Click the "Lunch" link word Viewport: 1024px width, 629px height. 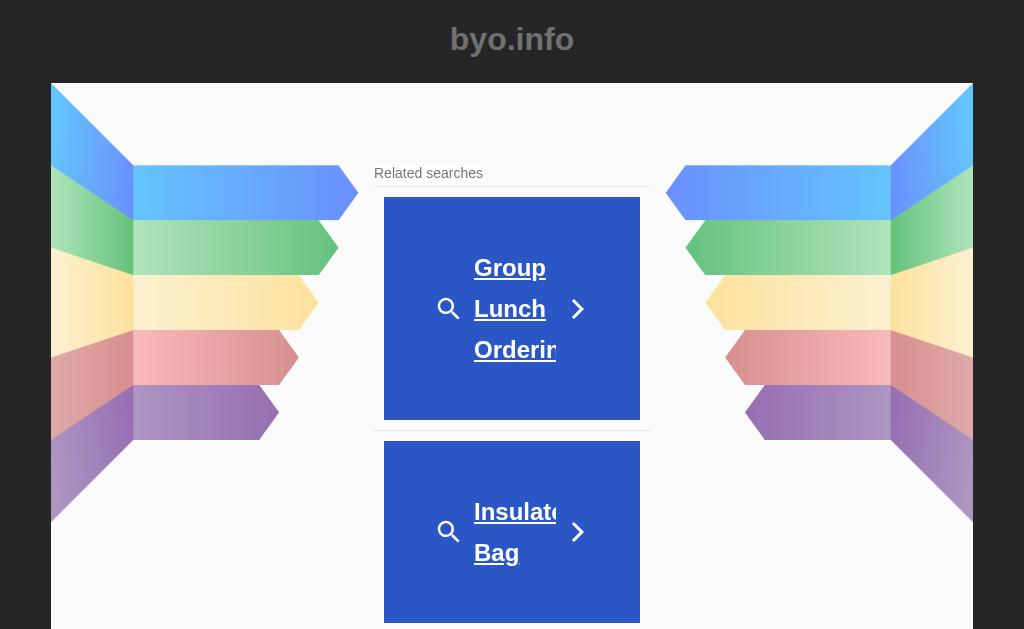510,309
